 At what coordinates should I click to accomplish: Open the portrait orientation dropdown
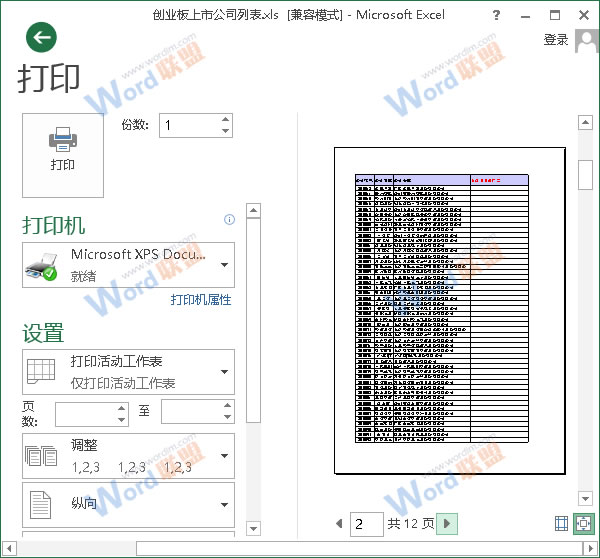(x=224, y=505)
